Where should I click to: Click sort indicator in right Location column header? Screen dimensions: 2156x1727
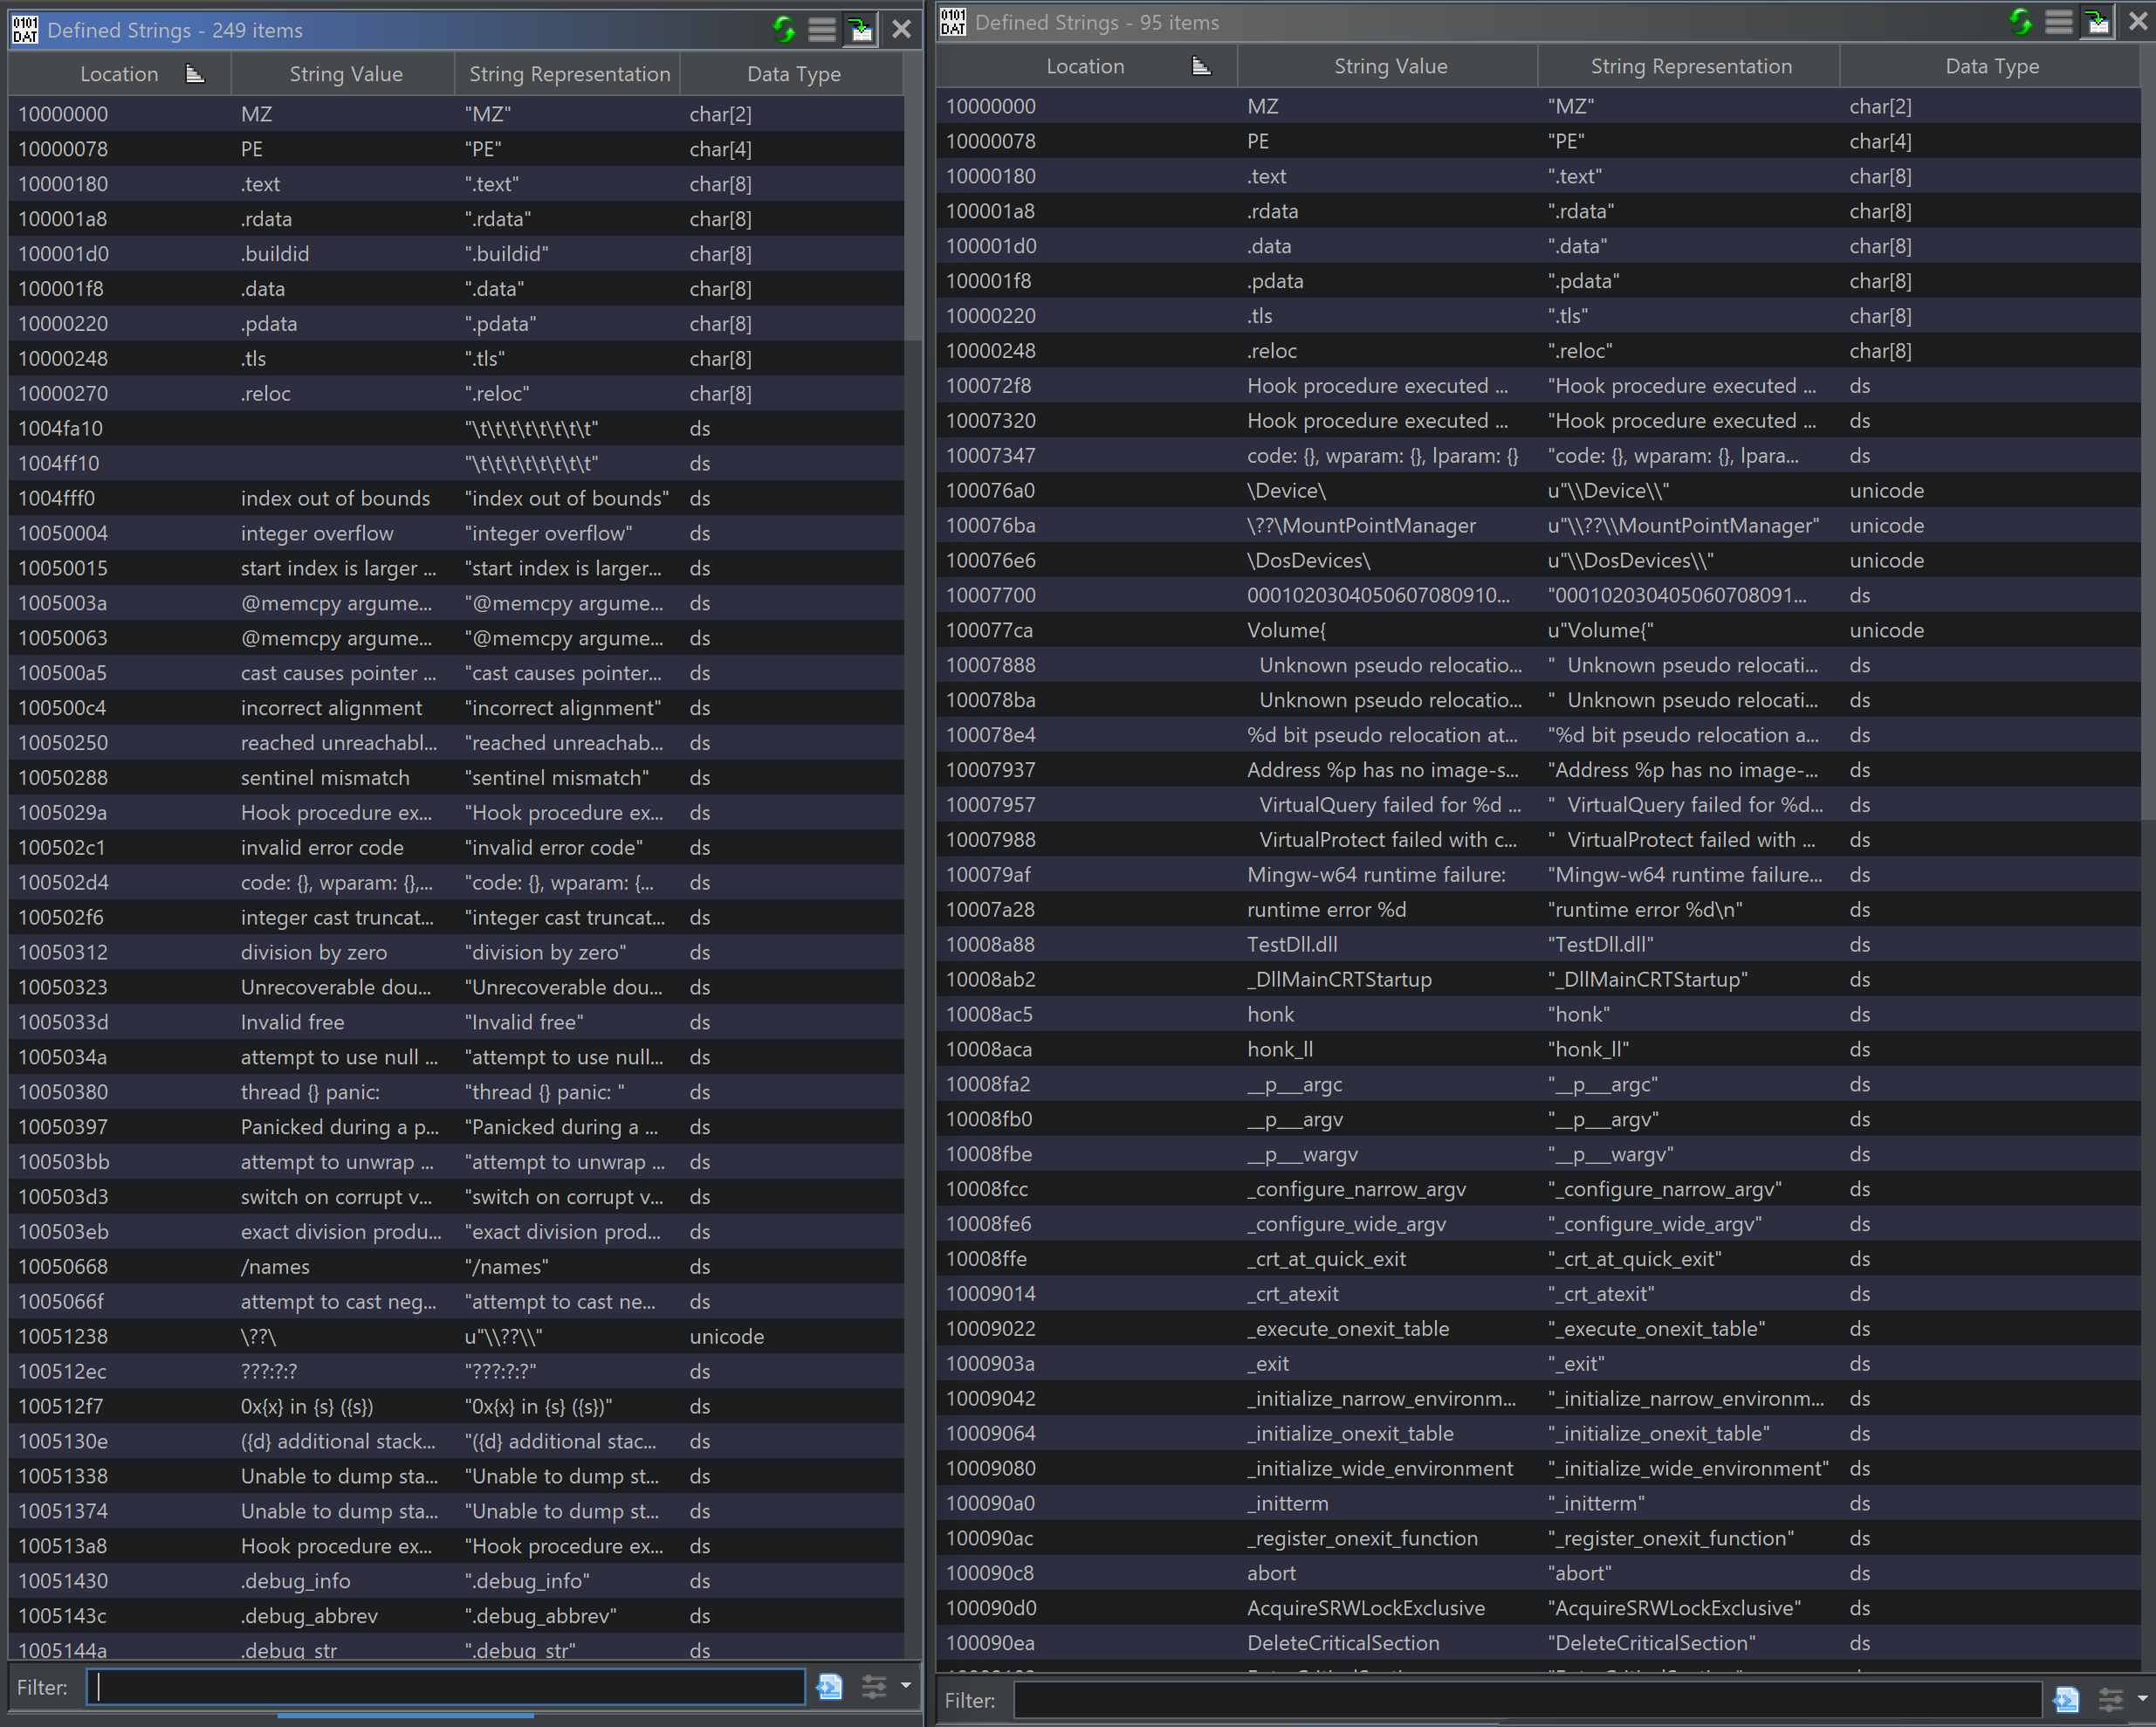click(x=1202, y=66)
